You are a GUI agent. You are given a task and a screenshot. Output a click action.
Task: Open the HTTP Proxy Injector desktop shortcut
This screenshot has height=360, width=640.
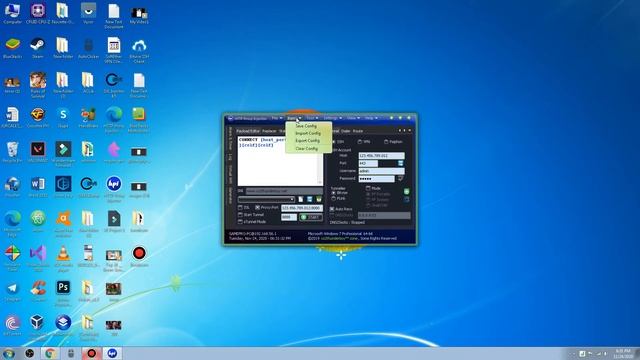tap(113, 188)
